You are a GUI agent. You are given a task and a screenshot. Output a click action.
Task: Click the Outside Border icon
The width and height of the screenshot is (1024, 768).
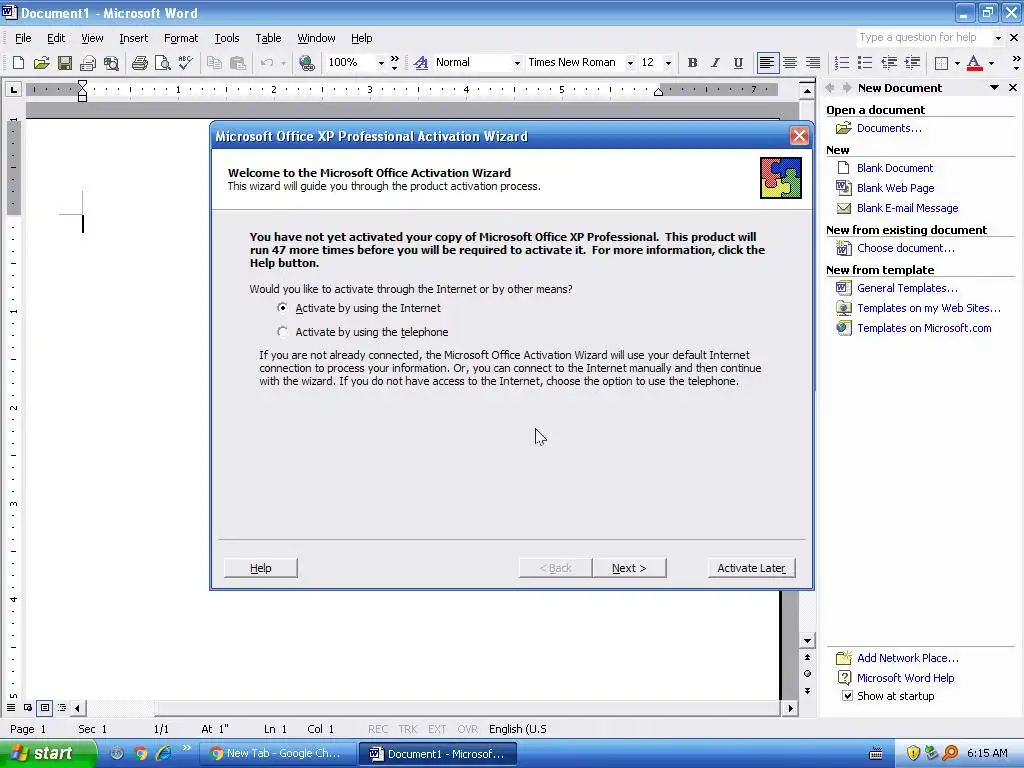(x=941, y=63)
